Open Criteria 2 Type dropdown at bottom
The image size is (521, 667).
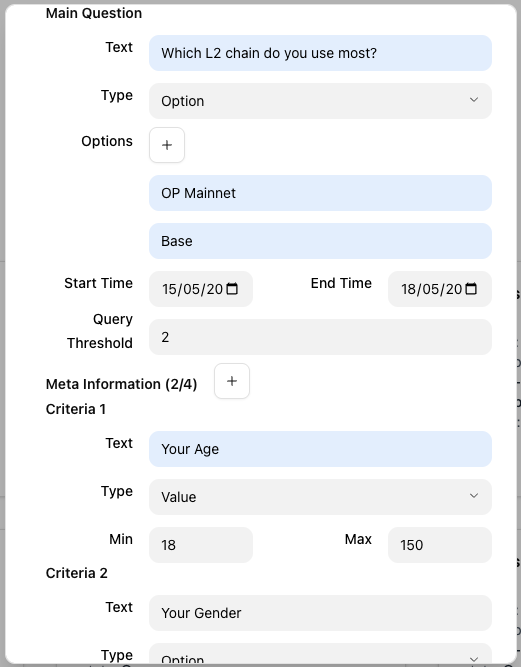click(x=320, y=654)
